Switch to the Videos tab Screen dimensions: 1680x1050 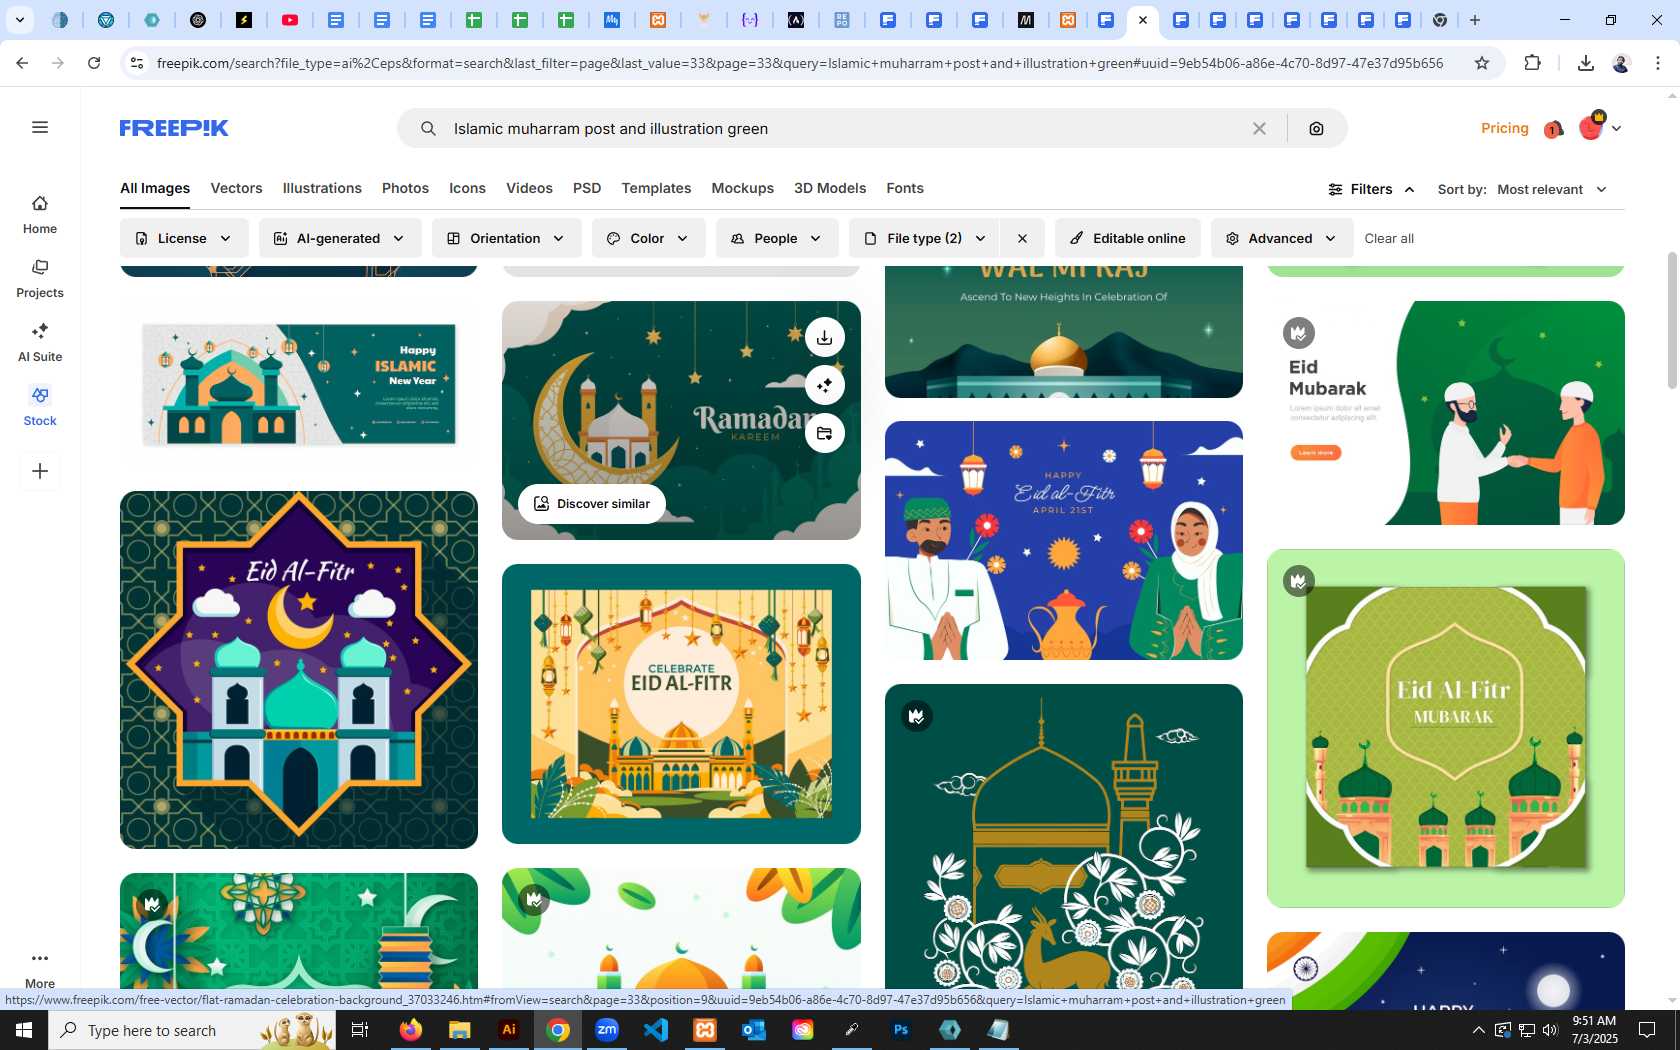[x=529, y=188]
